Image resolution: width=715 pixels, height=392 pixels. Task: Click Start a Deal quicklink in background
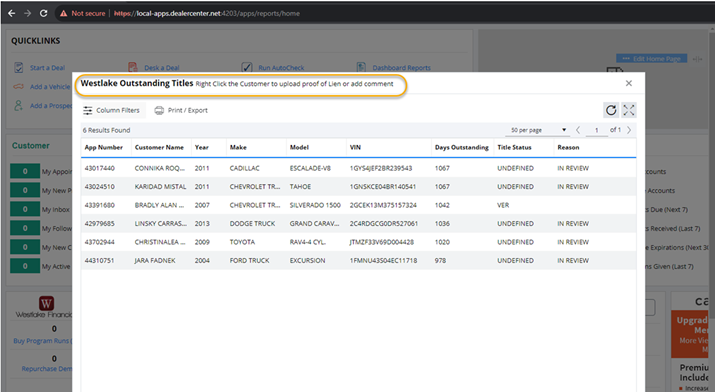47,67
